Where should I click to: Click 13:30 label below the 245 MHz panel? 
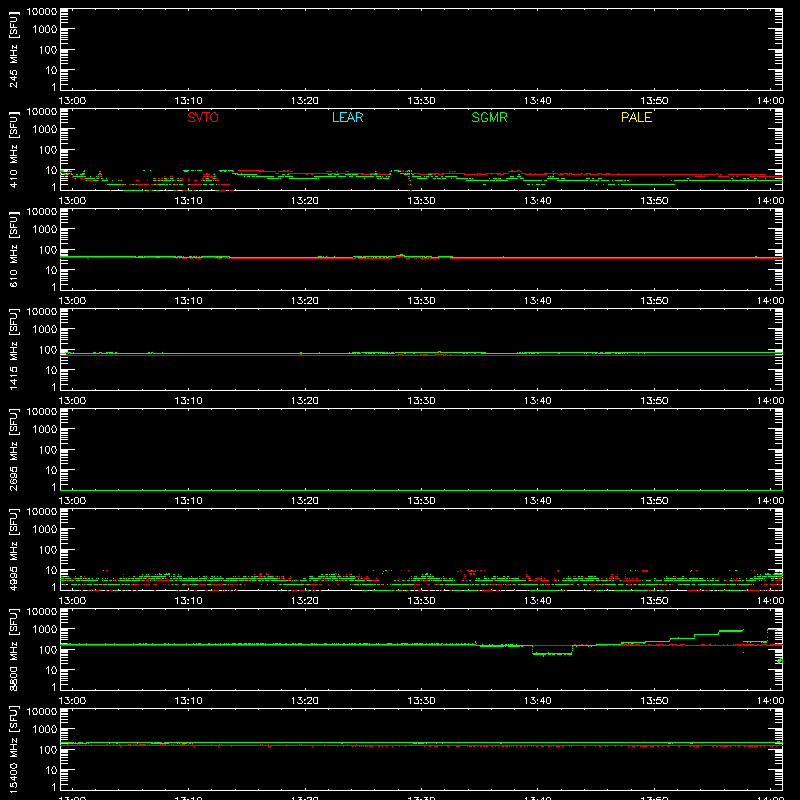(421, 101)
